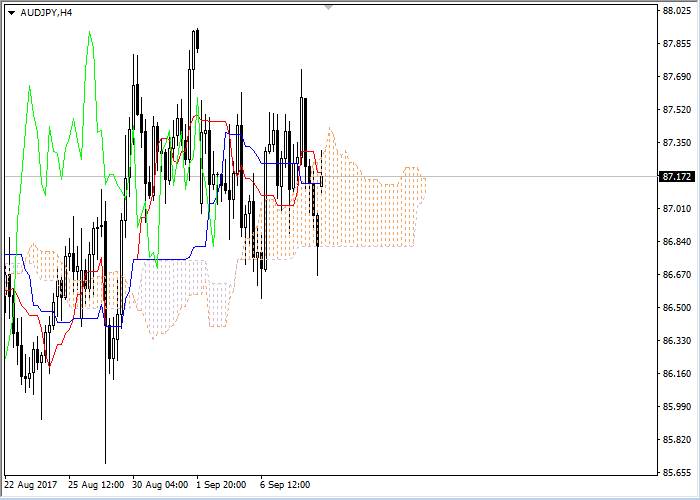The width and height of the screenshot is (700, 500).
Task: Click the 85.820 price axis label
Action: [677, 440]
